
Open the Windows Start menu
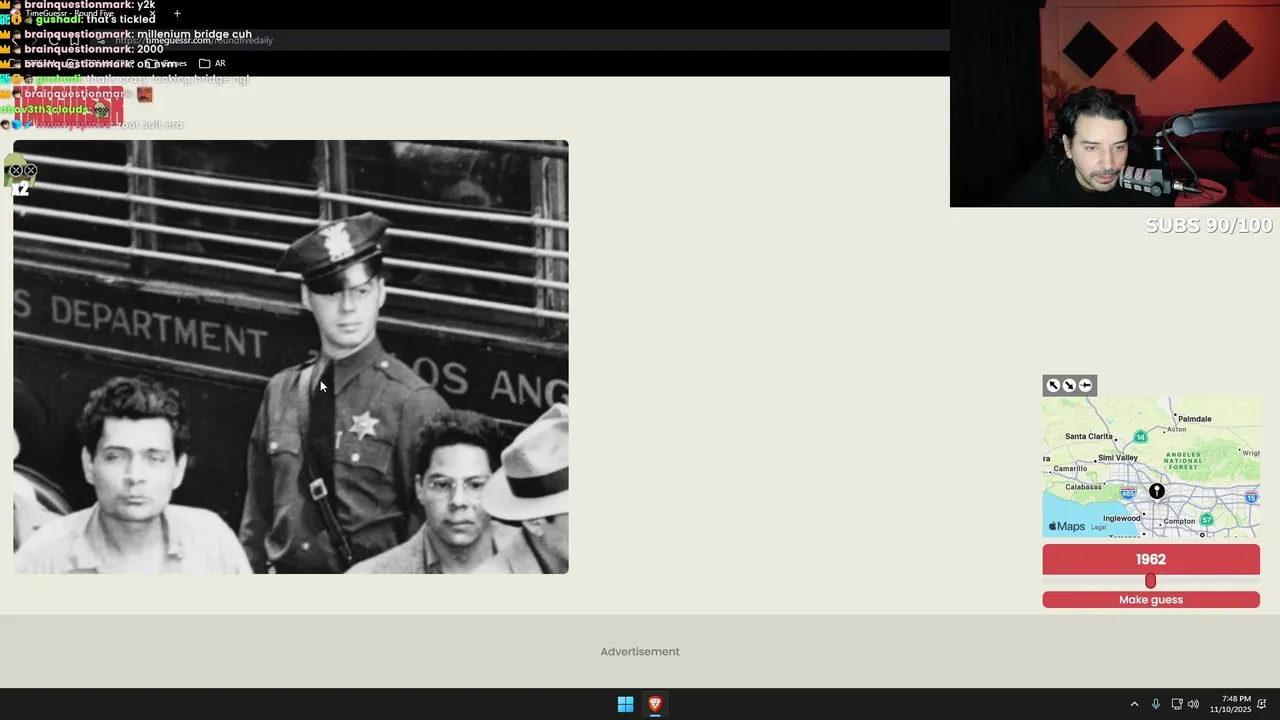point(625,704)
